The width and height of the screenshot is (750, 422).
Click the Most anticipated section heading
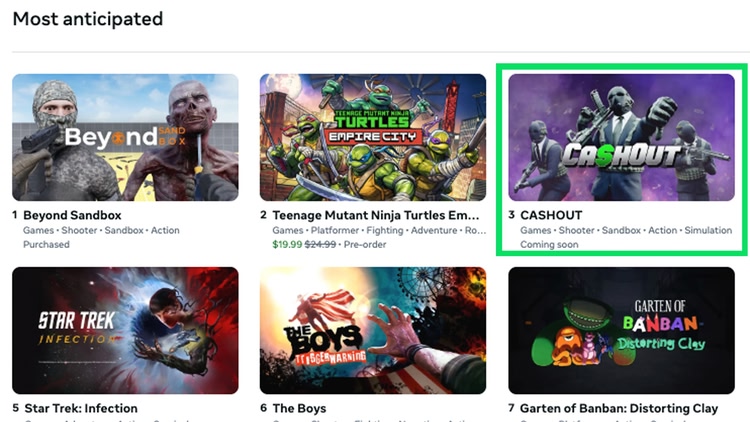87,18
